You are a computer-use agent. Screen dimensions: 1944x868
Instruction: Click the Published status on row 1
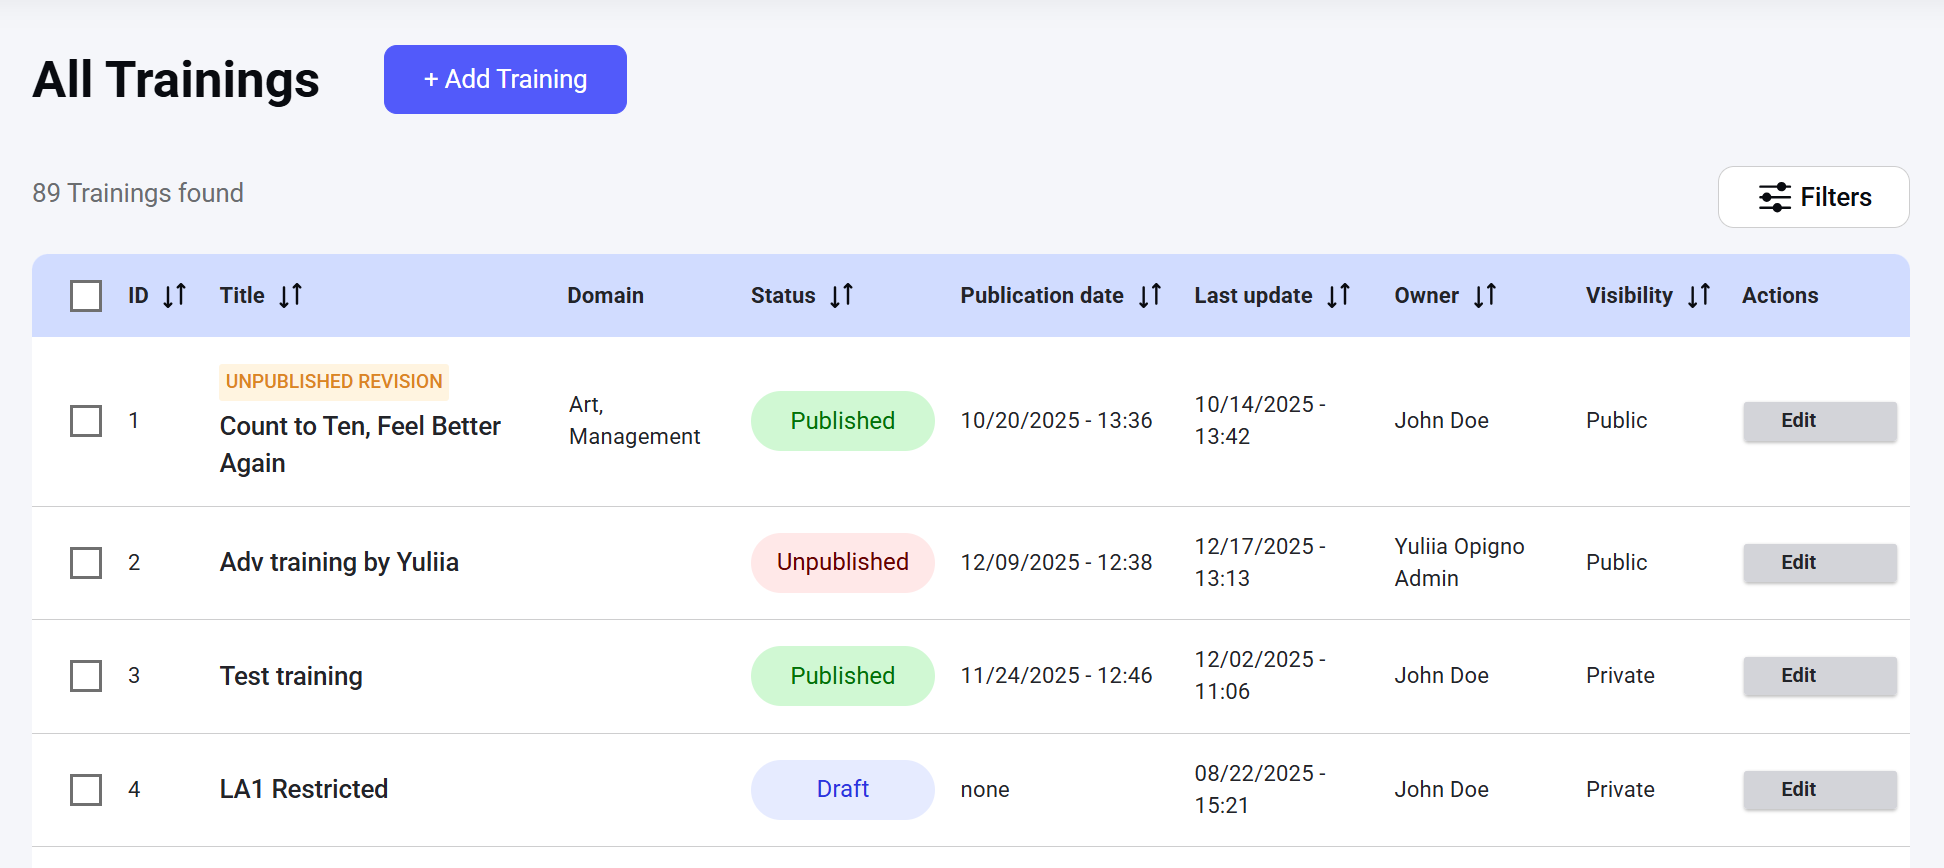pyautogui.click(x=843, y=421)
